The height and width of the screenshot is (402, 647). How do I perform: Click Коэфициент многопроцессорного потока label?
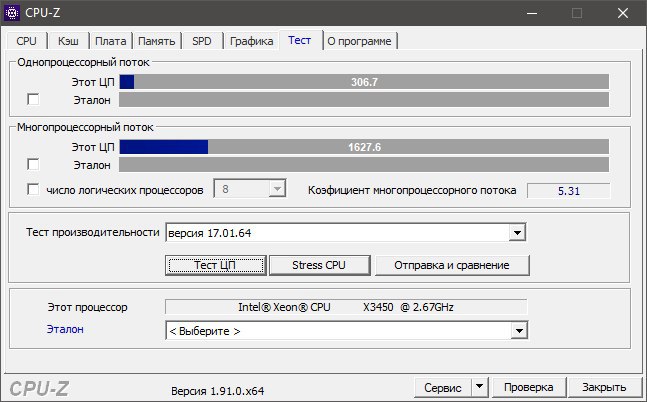tap(412, 190)
